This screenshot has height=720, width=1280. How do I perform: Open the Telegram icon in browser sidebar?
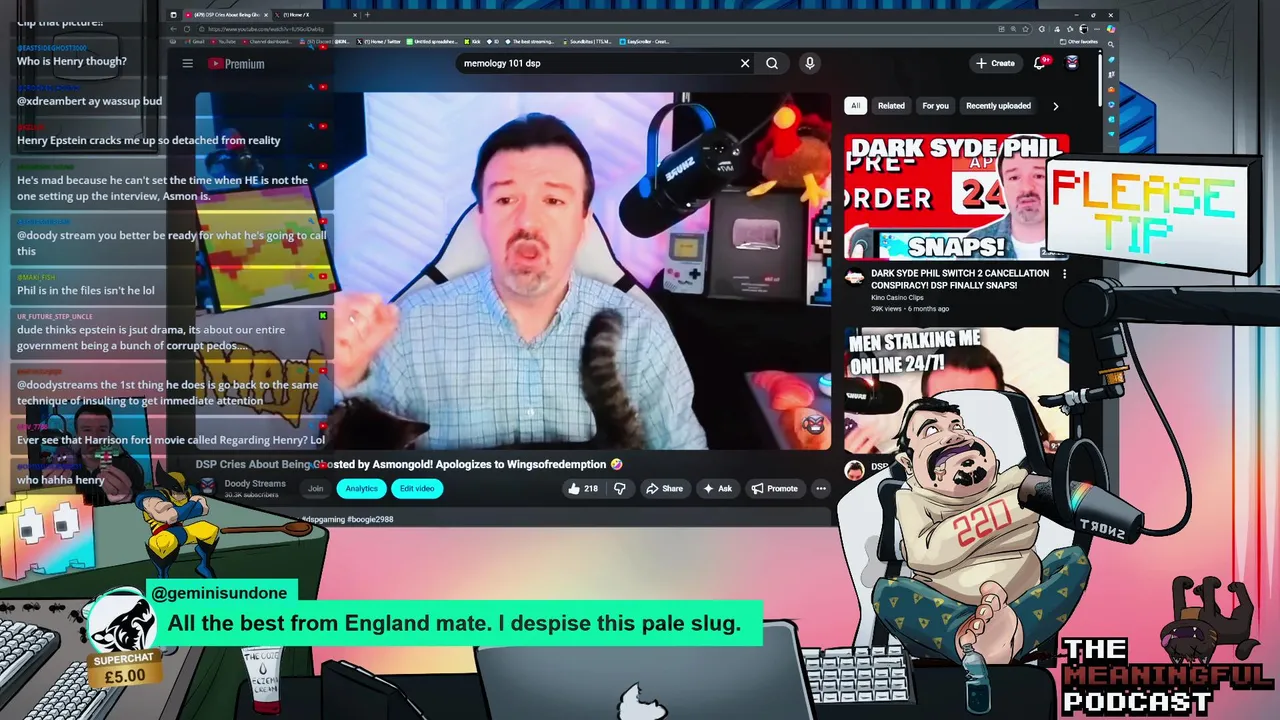coord(1111,134)
